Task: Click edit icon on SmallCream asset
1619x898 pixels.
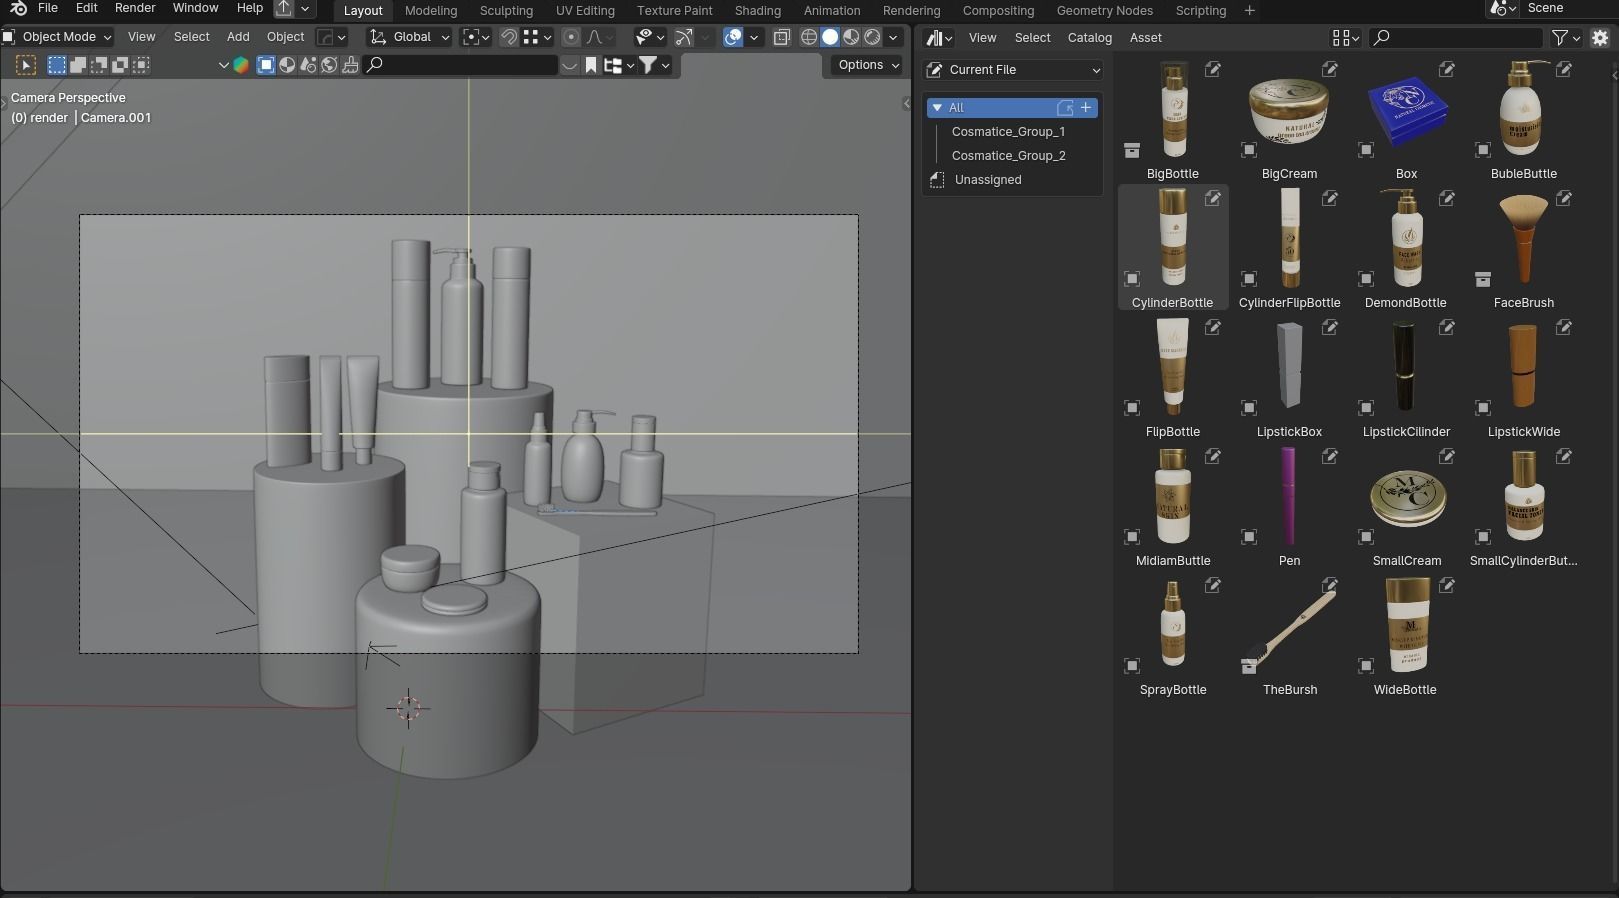Action: [x=1446, y=456]
